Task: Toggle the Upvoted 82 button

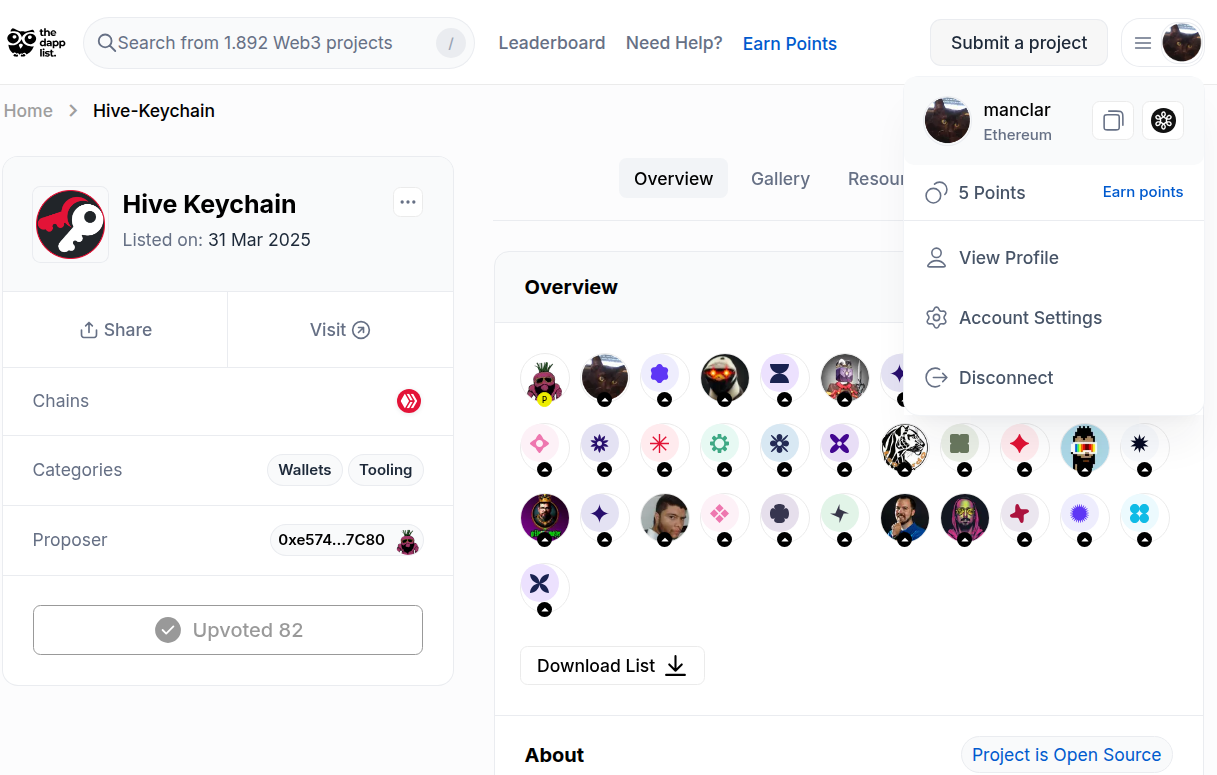Action: tap(228, 630)
